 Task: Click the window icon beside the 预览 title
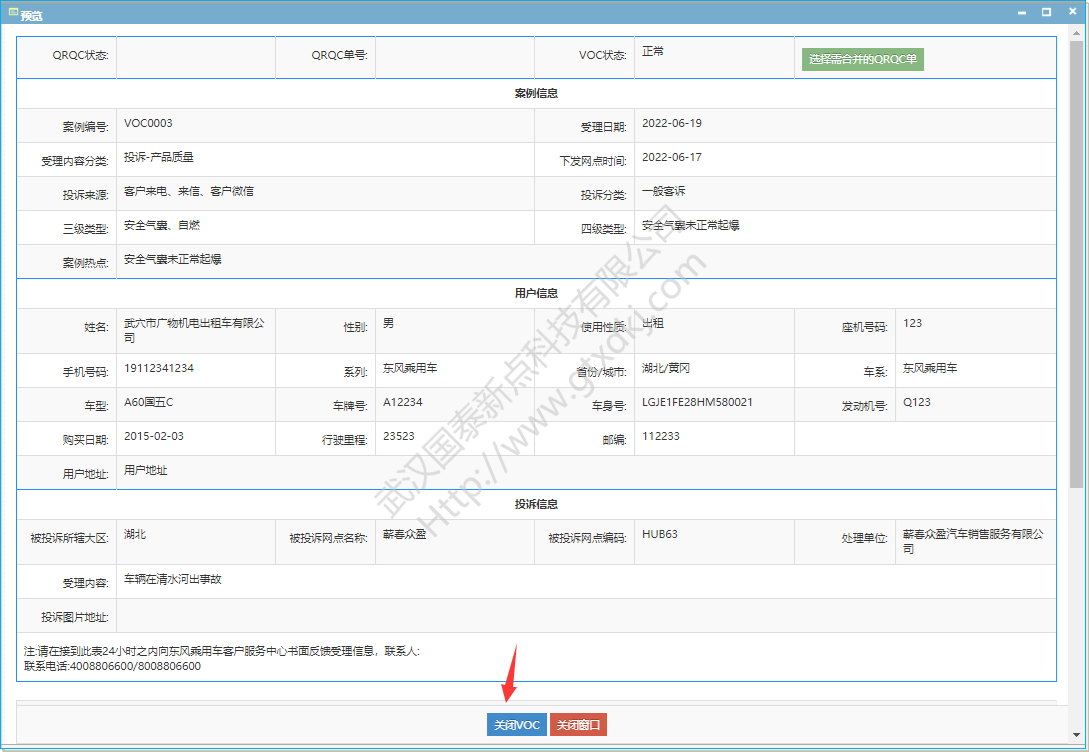(x=13, y=13)
